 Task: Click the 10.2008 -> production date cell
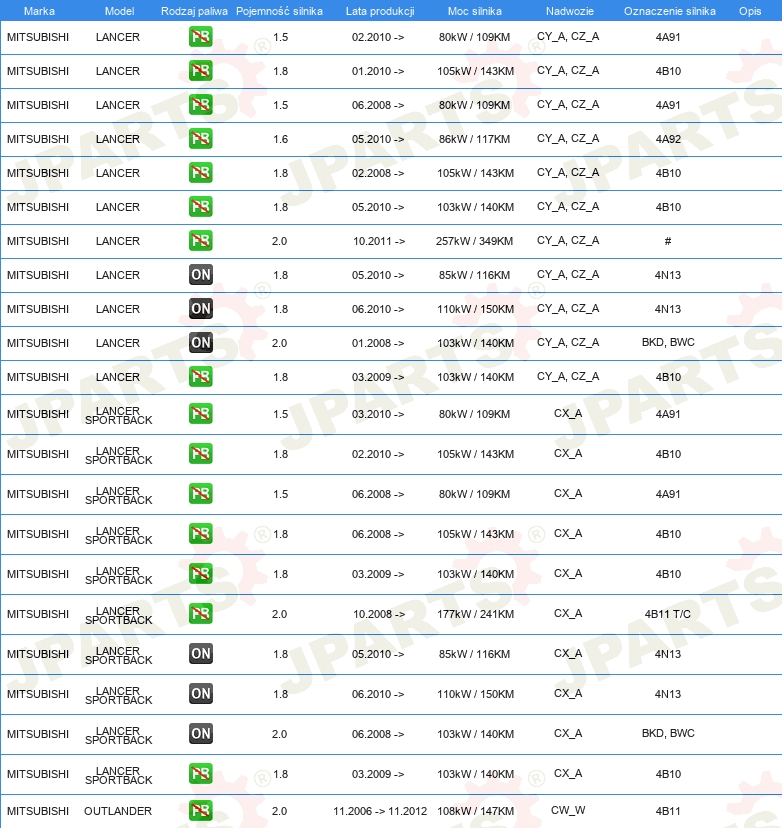[x=379, y=614]
